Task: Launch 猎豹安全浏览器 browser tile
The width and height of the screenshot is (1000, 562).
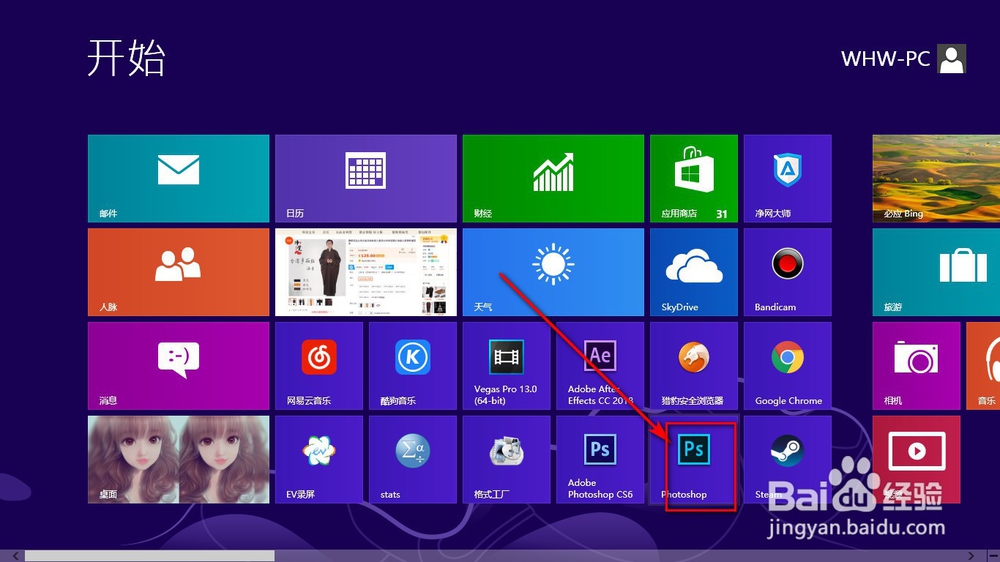Action: [694, 366]
